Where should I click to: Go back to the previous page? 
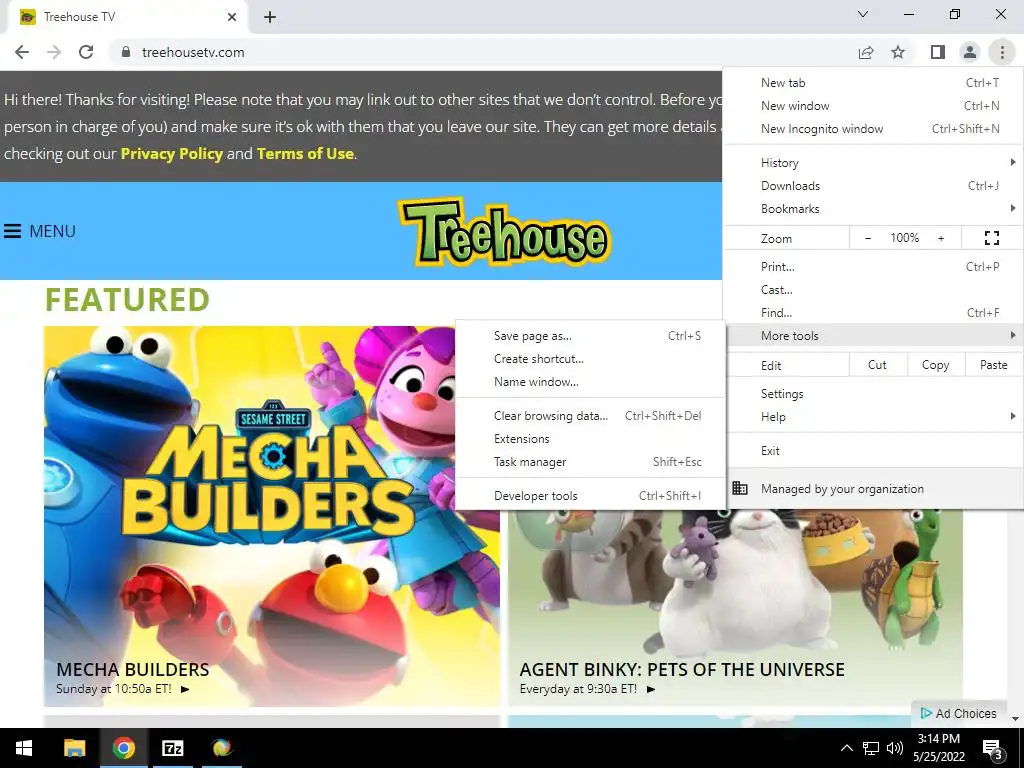click(x=22, y=52)
